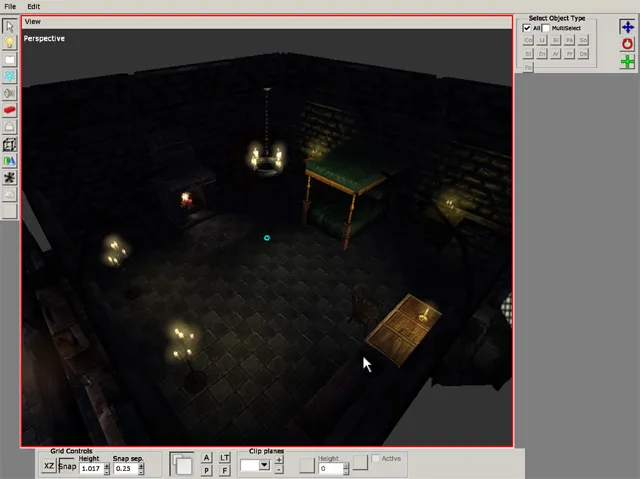Activate the wireframe cube area tool
Screen dimensions: 640x479
9,144
